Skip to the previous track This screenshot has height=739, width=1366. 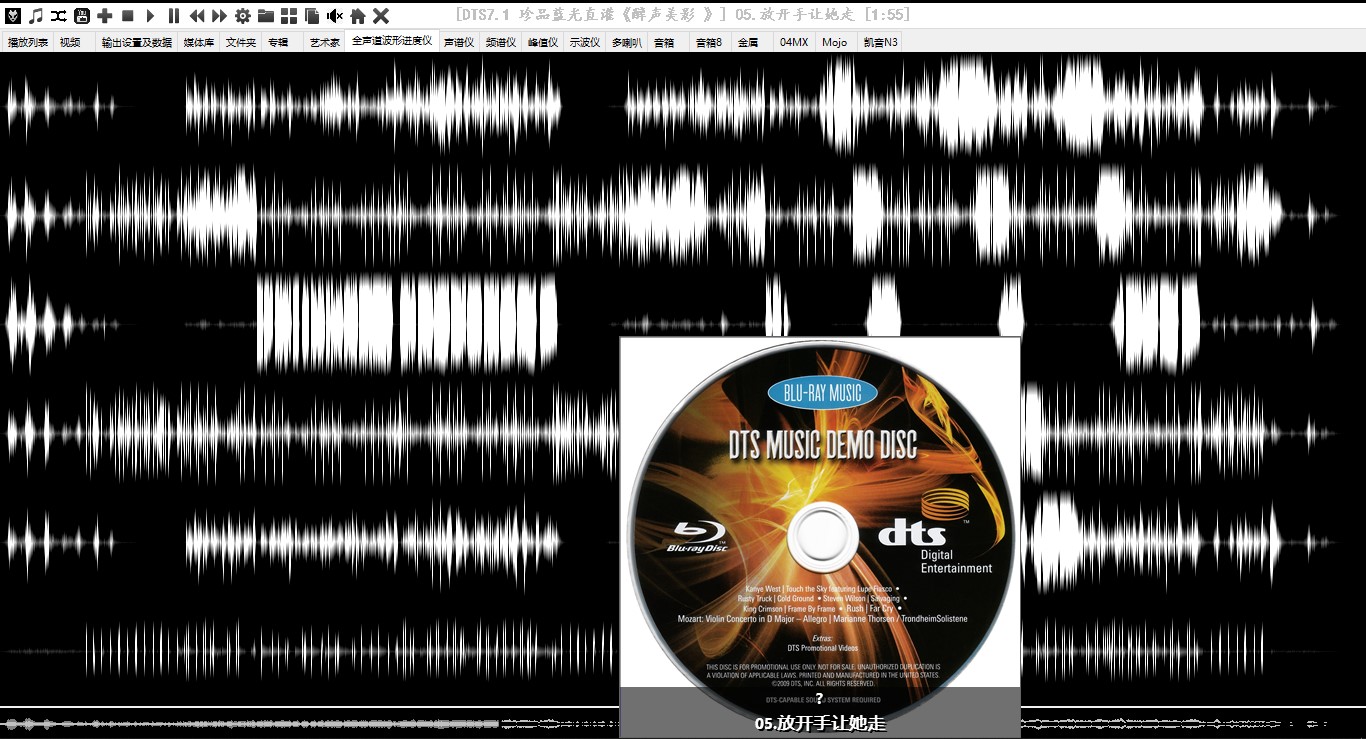point(197,15)
